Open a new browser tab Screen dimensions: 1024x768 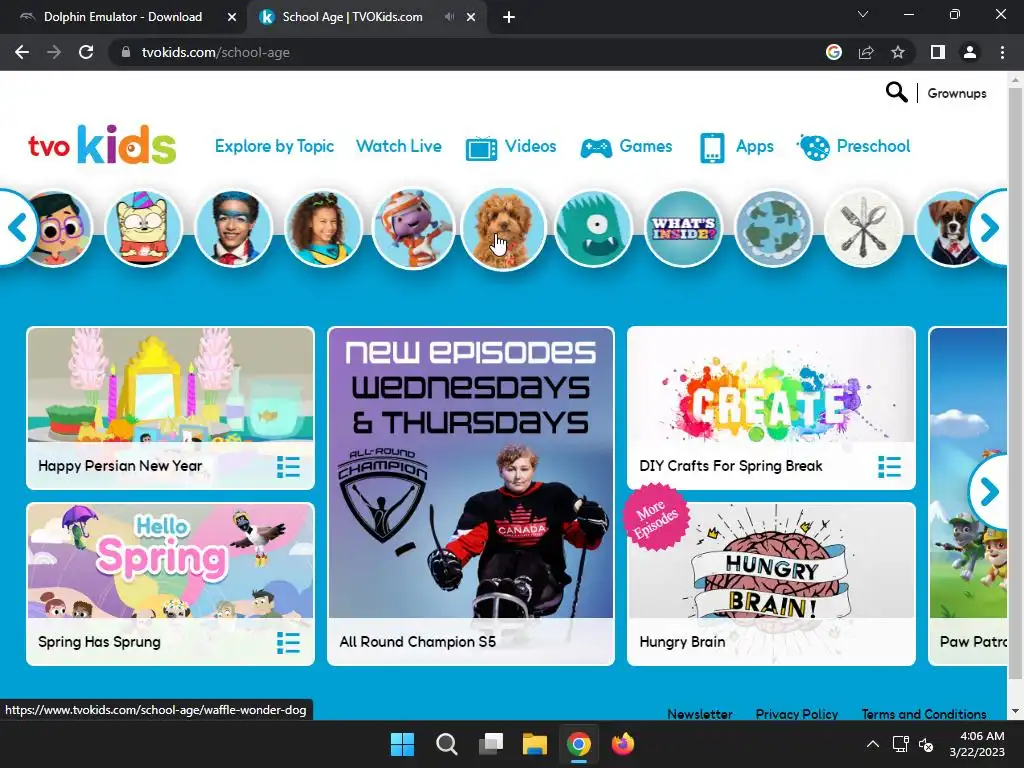coord(509,17)
